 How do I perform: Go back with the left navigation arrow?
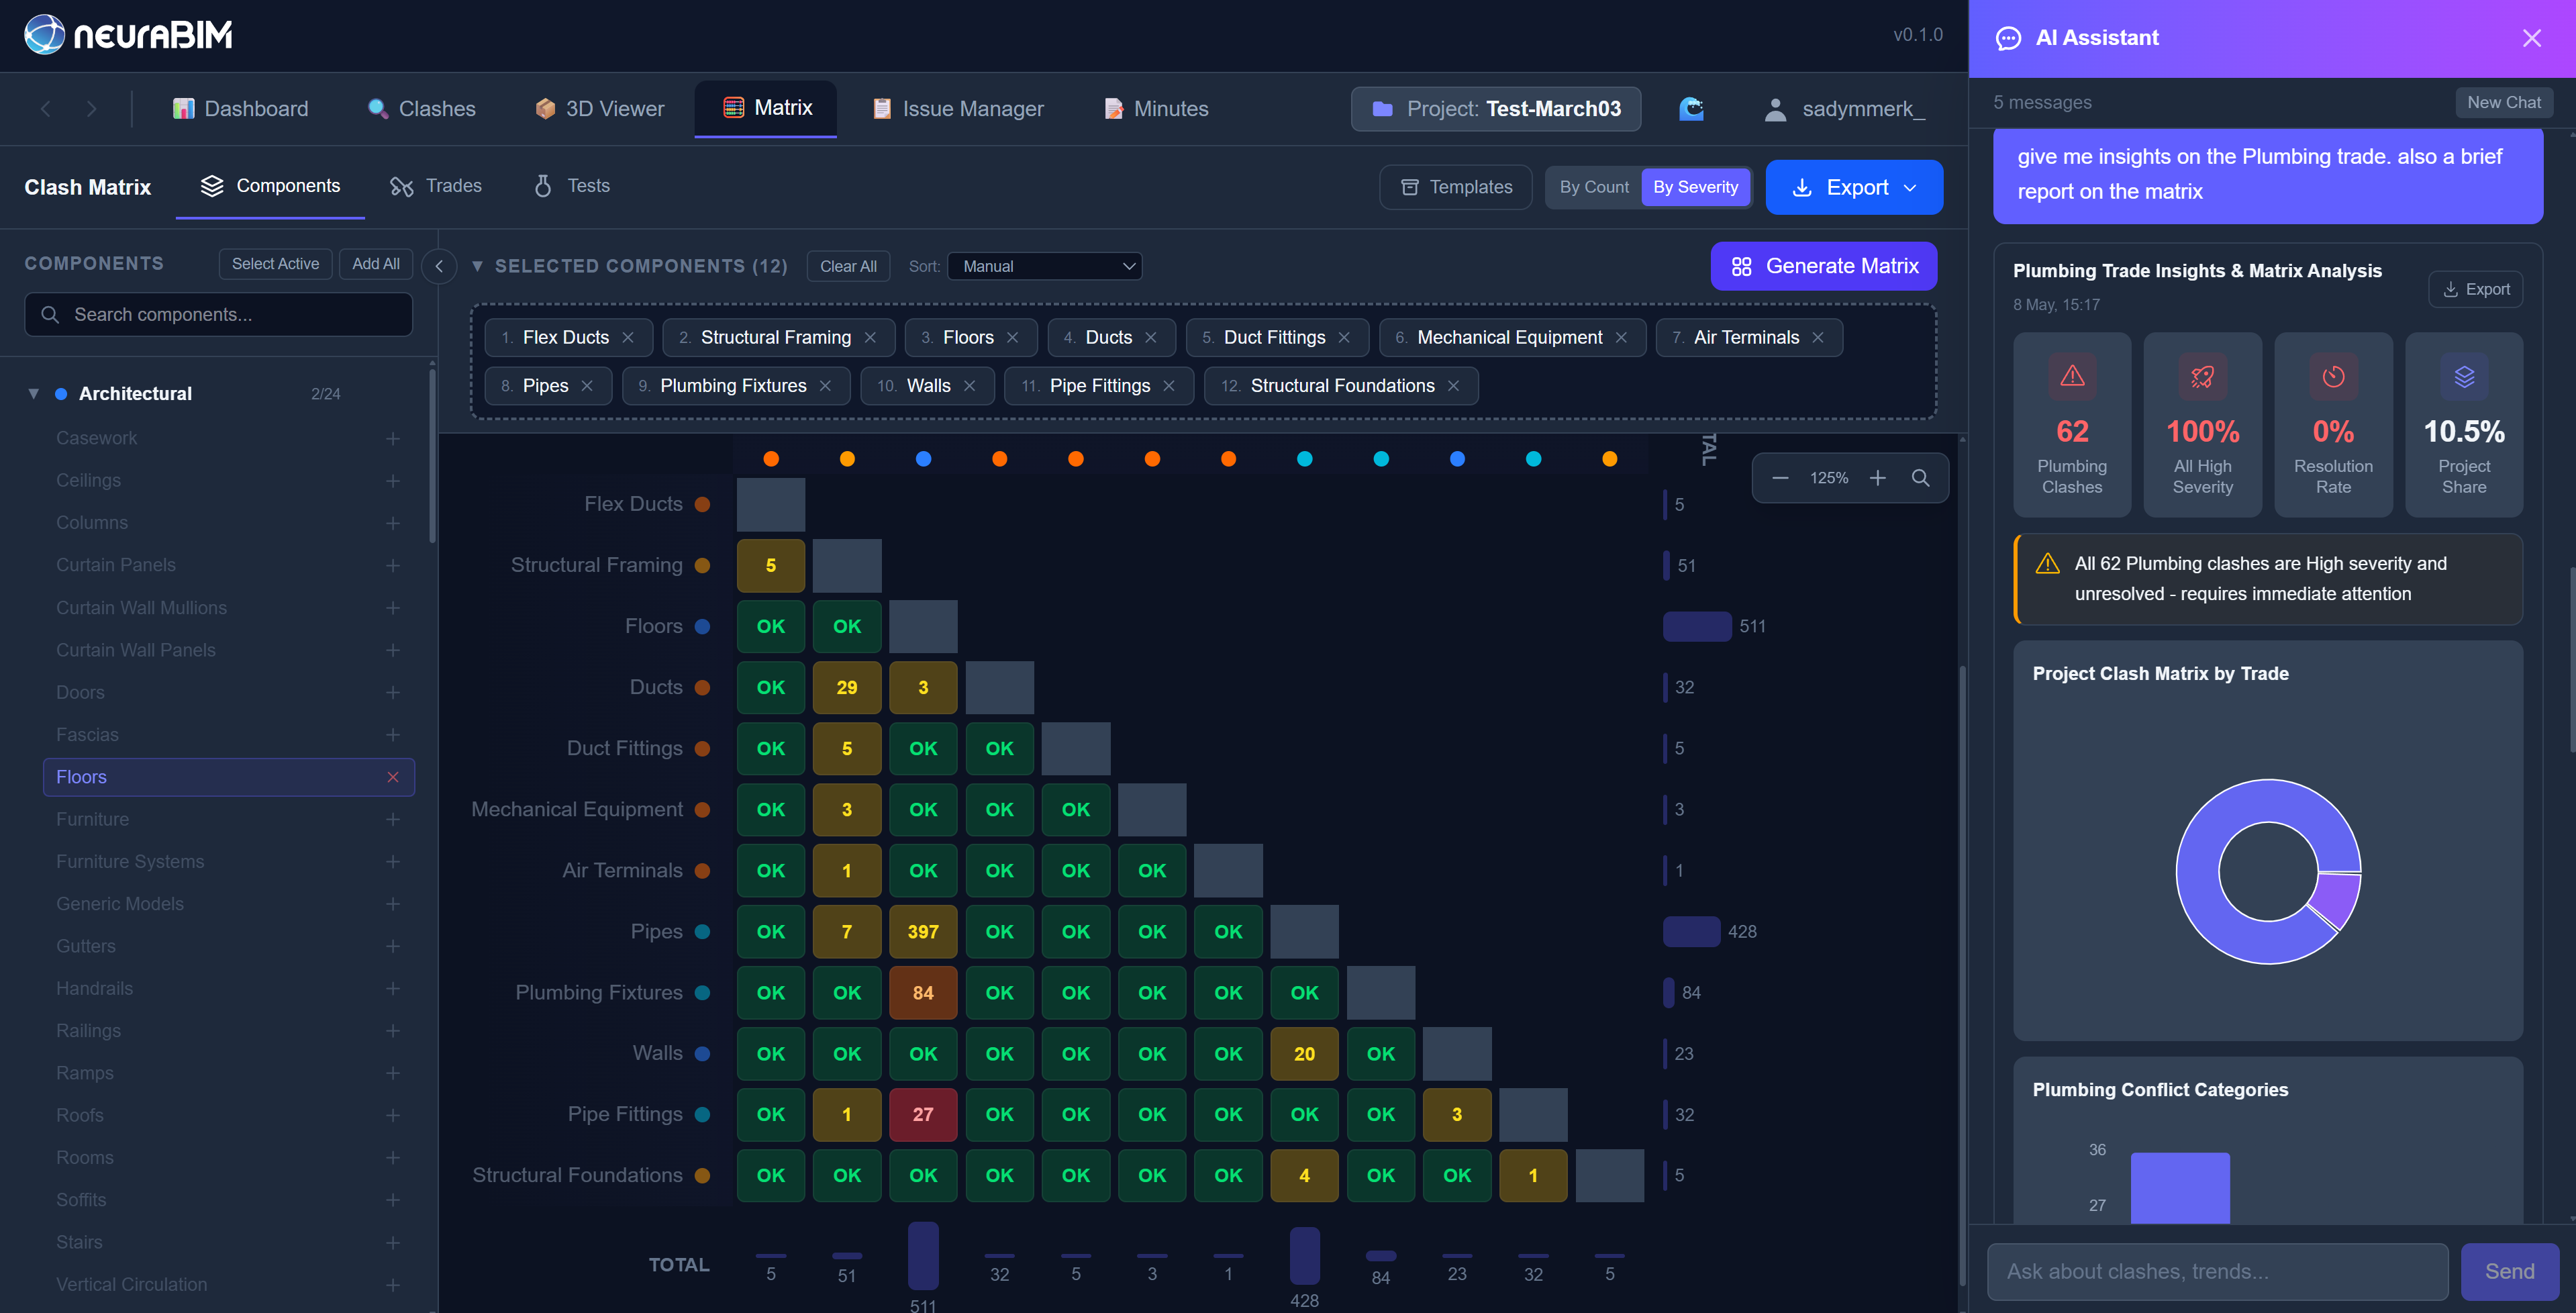45,109
